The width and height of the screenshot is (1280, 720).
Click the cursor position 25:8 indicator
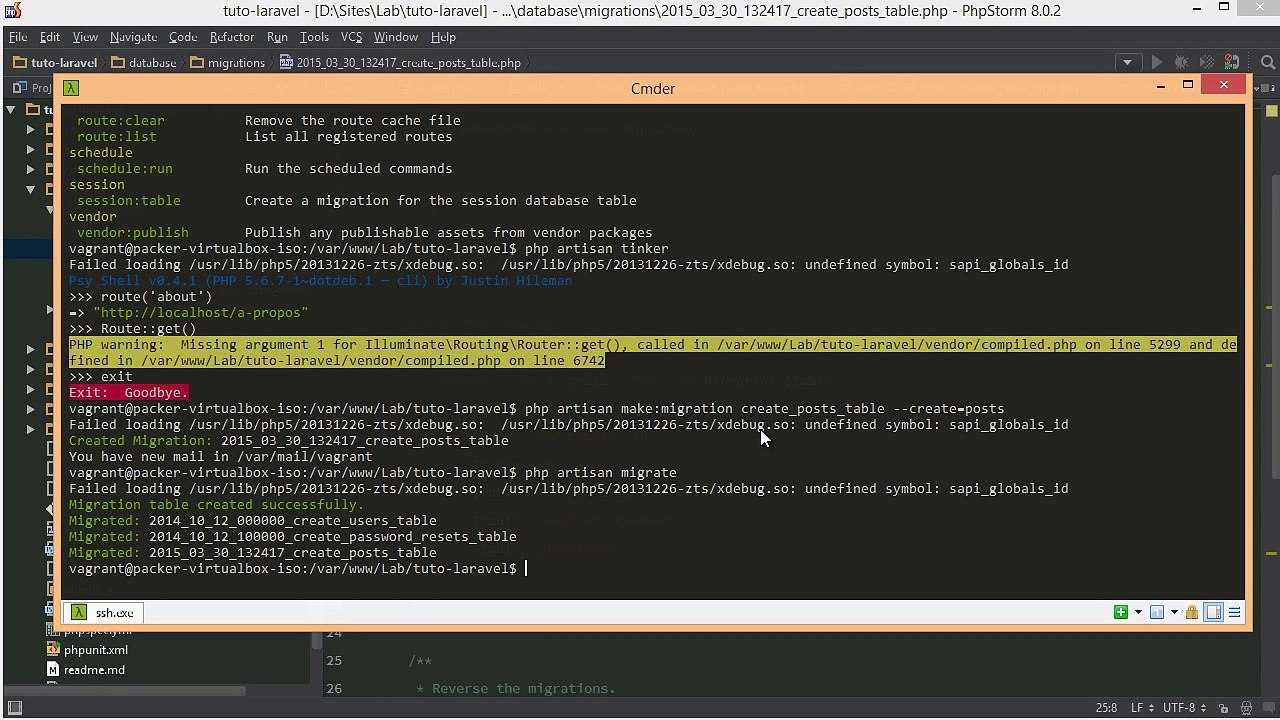click(1106, 708)
